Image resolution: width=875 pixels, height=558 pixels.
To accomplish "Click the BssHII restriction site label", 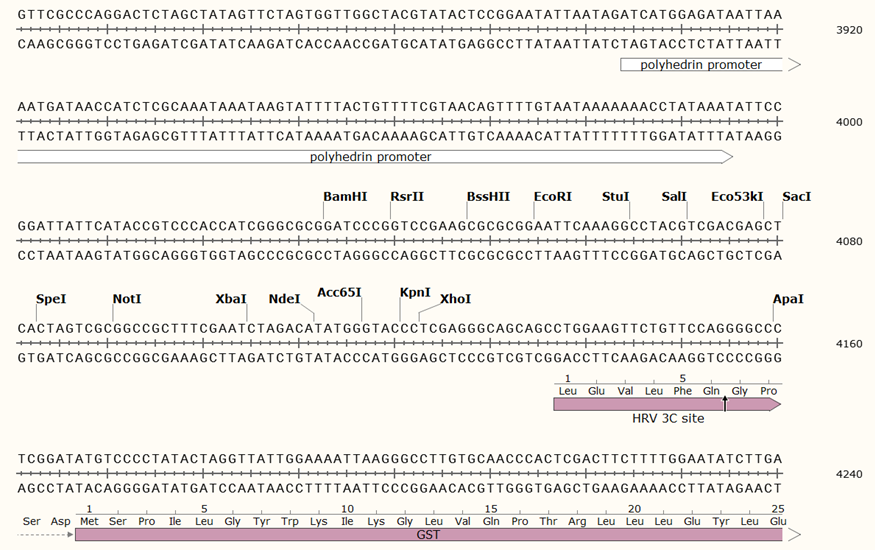I will tap(488, 196).
